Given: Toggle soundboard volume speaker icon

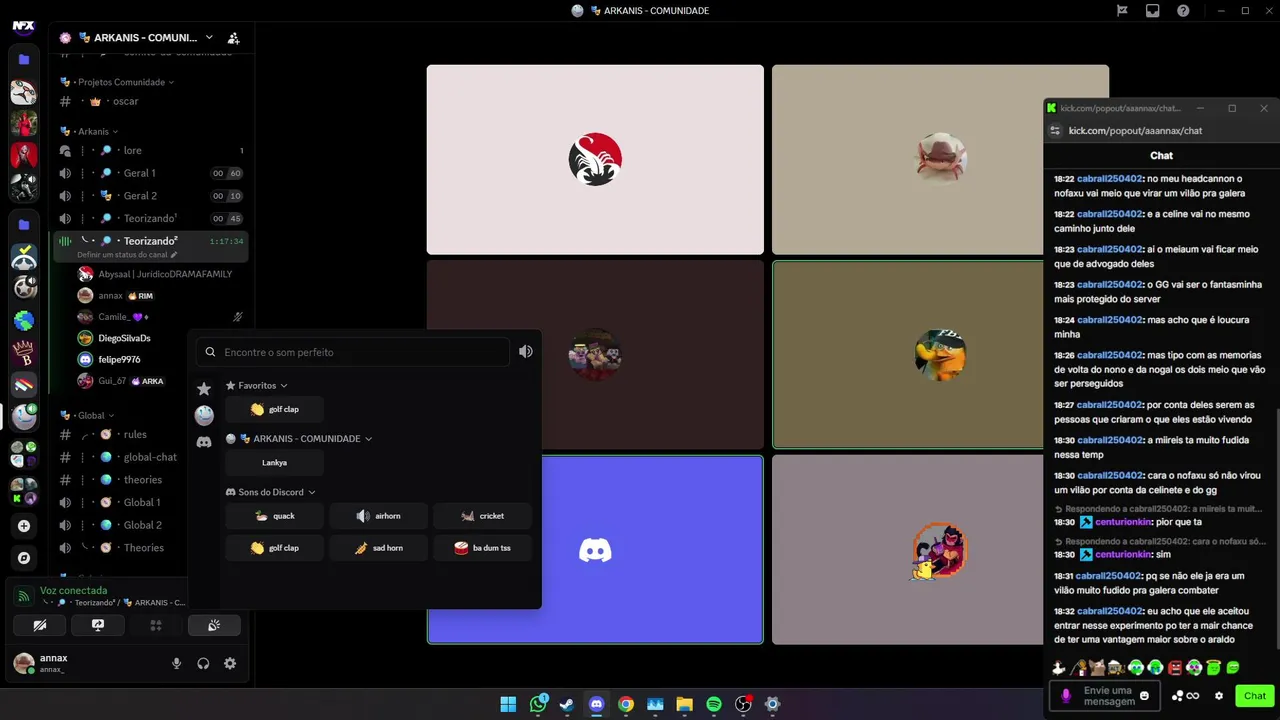Looking at the screenshot, I should (526, 352).
